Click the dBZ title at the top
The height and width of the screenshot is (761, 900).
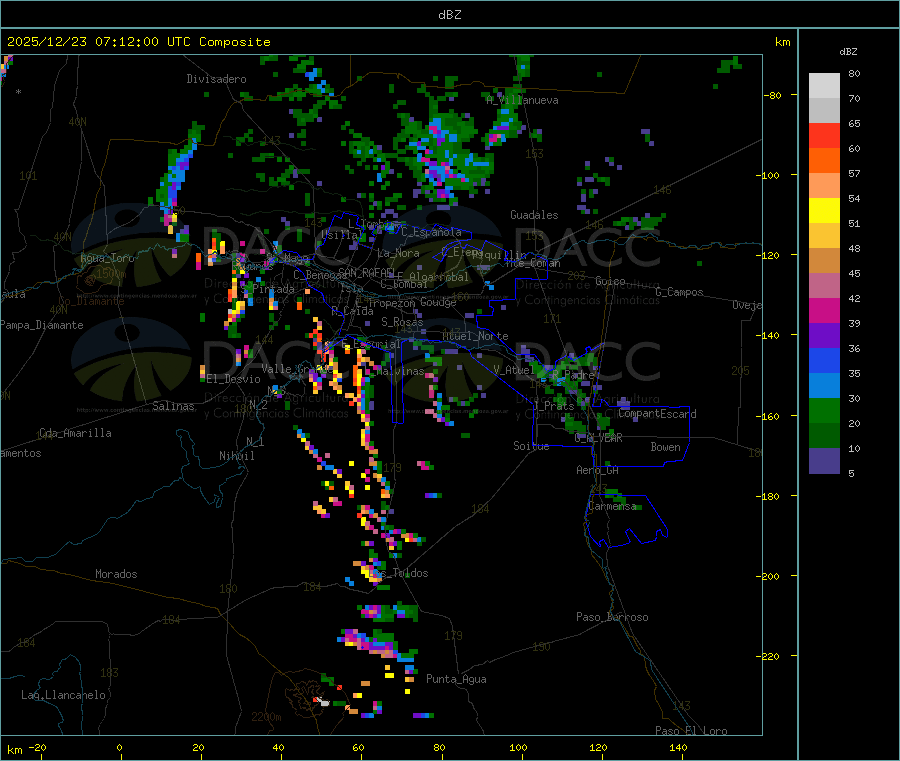coord(449,14)
